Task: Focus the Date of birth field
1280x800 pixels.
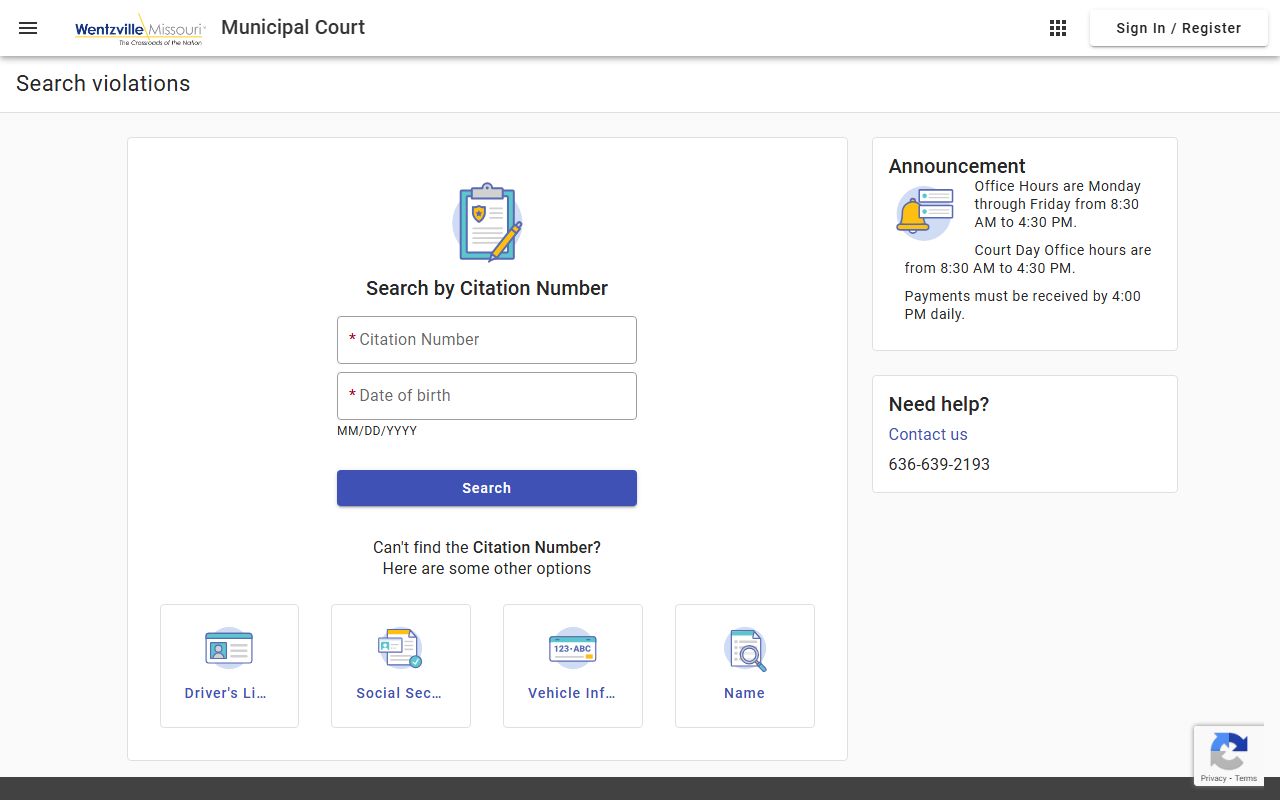Action: click(487, 396)
